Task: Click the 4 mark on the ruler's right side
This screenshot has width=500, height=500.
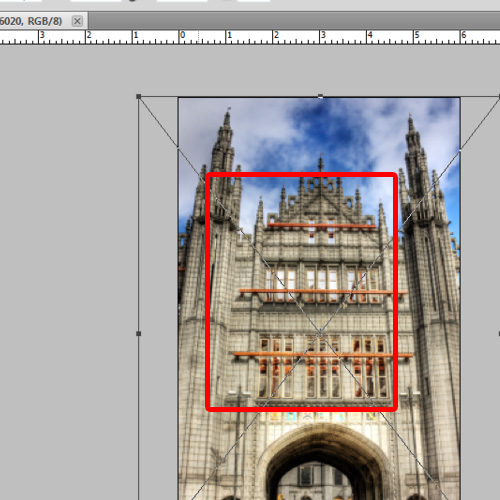Action: tap(370, 35)
